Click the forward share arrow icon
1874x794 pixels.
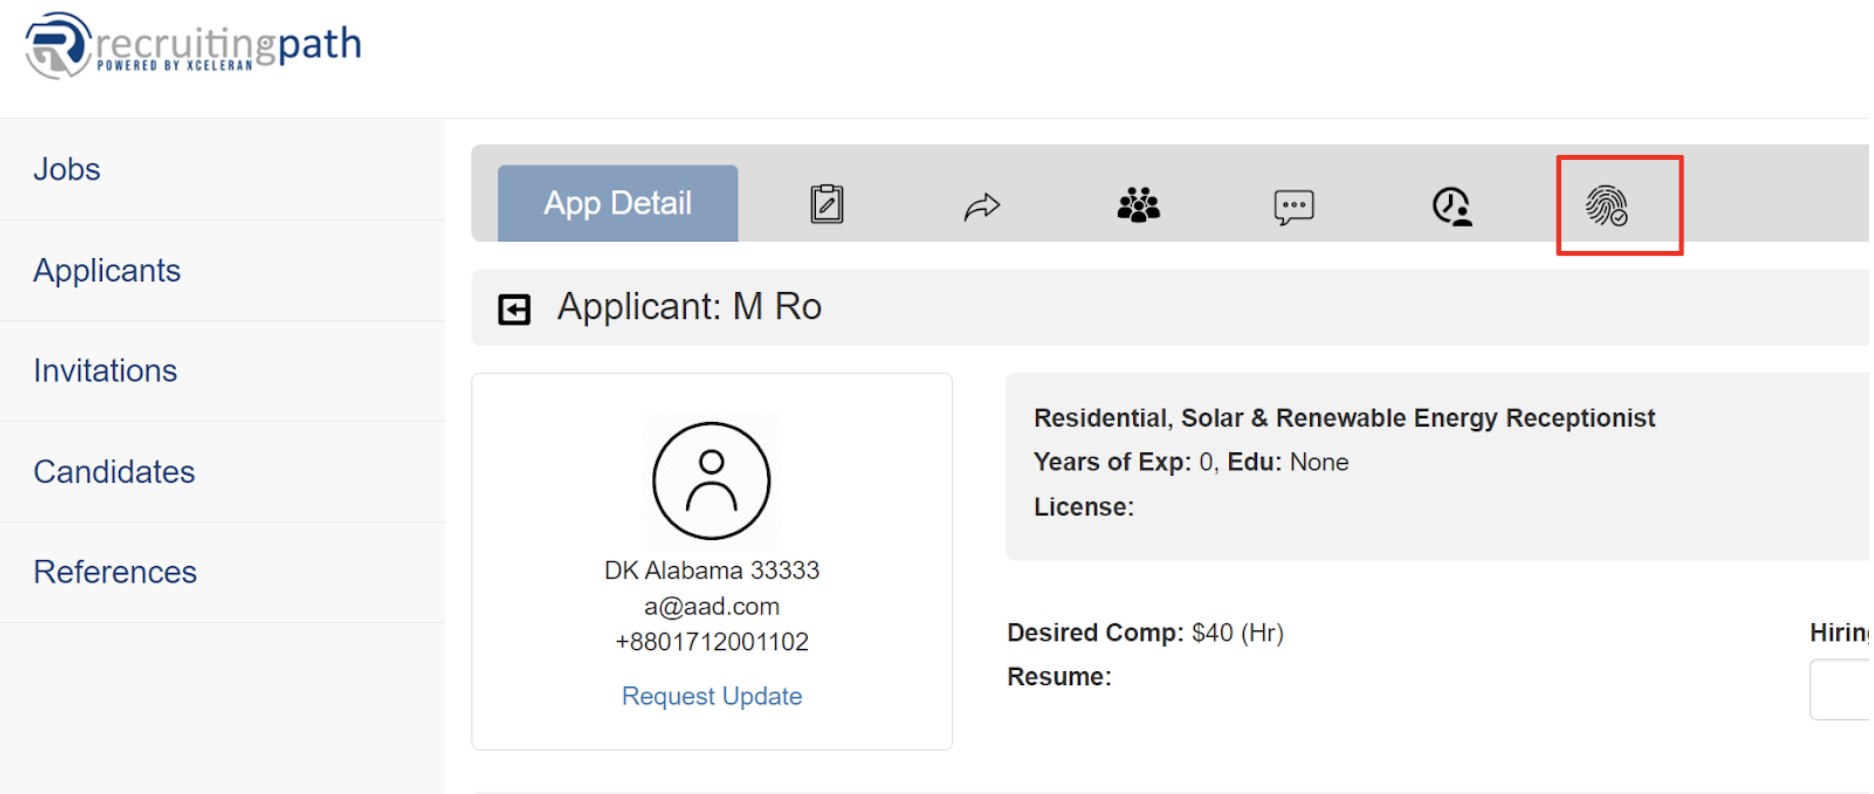click(x=982, y=206)
